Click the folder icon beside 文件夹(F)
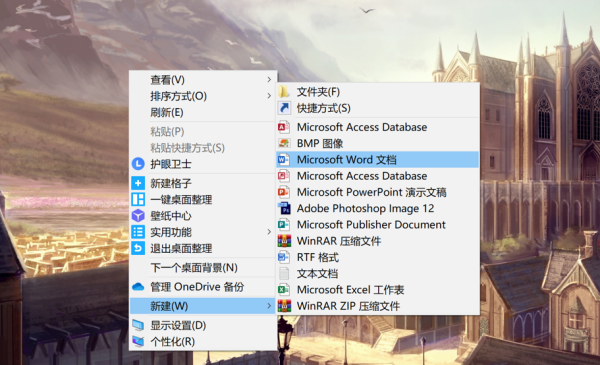Viewport: 600px width, 365px height. pos(284,92)
